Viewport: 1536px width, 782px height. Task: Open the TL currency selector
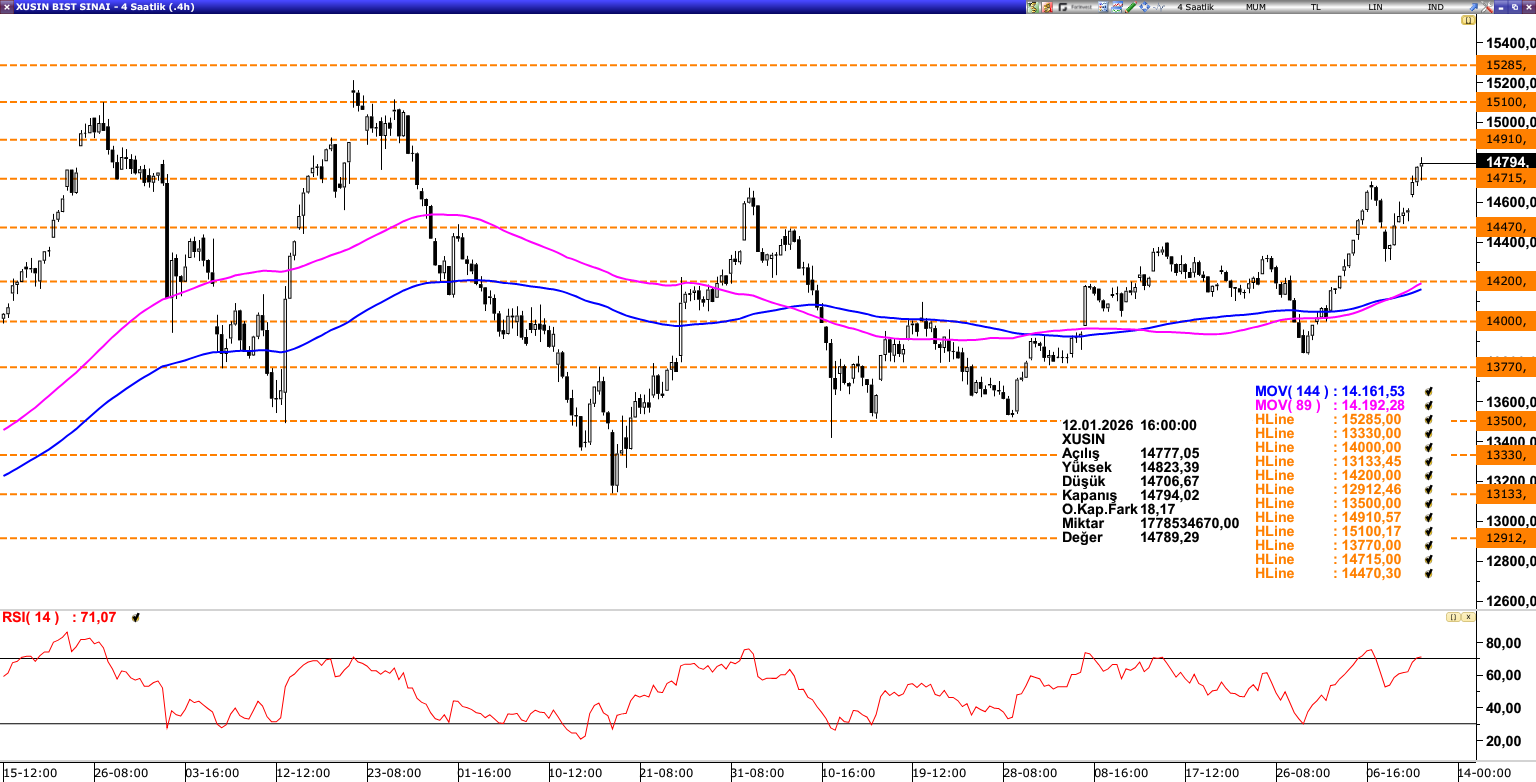click(x=1315, y=7)
